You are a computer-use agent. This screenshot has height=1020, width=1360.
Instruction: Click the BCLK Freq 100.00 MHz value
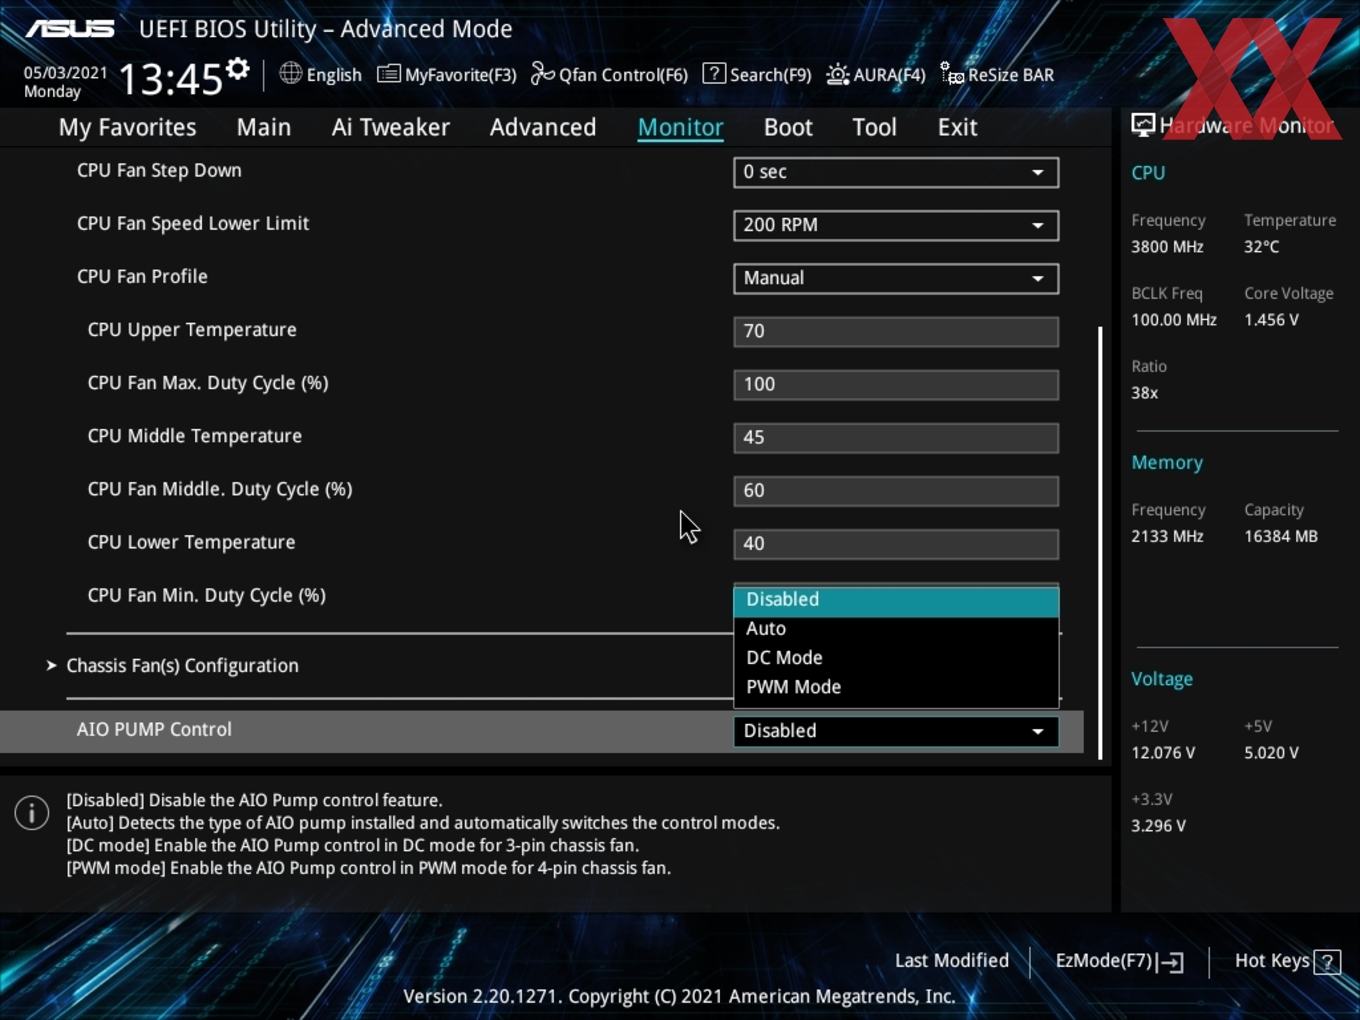coord(1174,320)
